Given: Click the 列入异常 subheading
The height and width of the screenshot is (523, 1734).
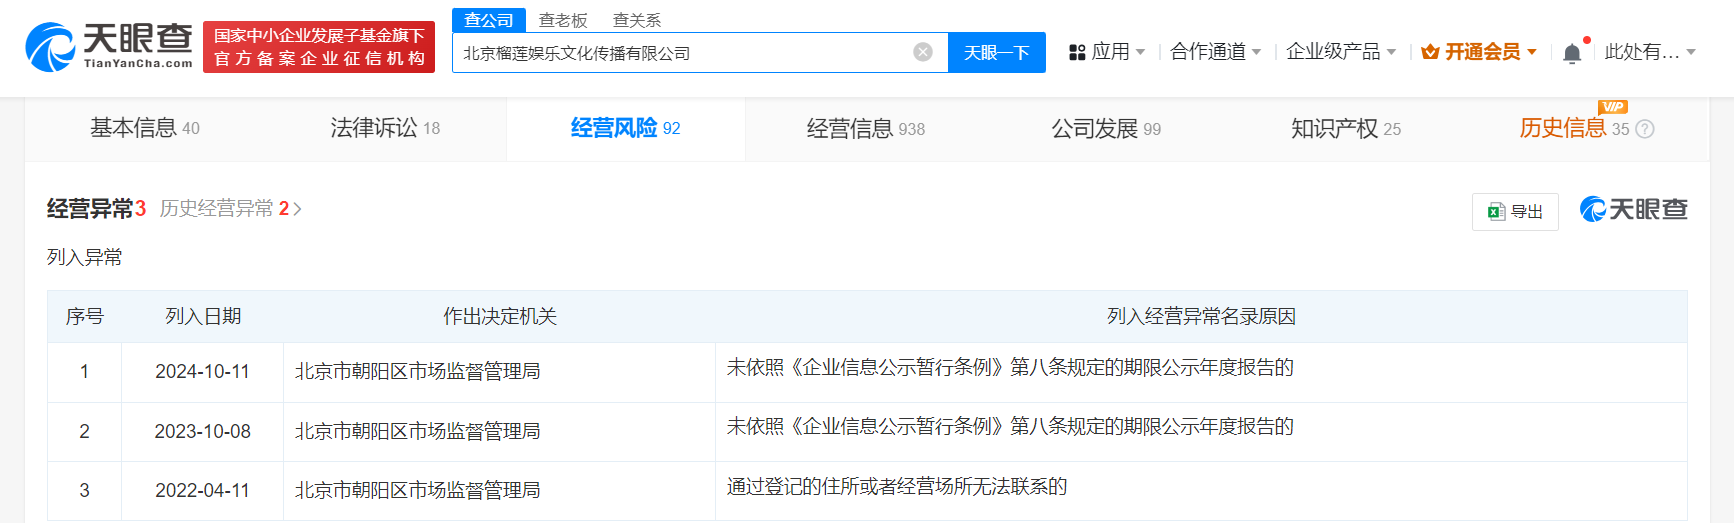Looking at the screenshot, I should coord(85,257).
